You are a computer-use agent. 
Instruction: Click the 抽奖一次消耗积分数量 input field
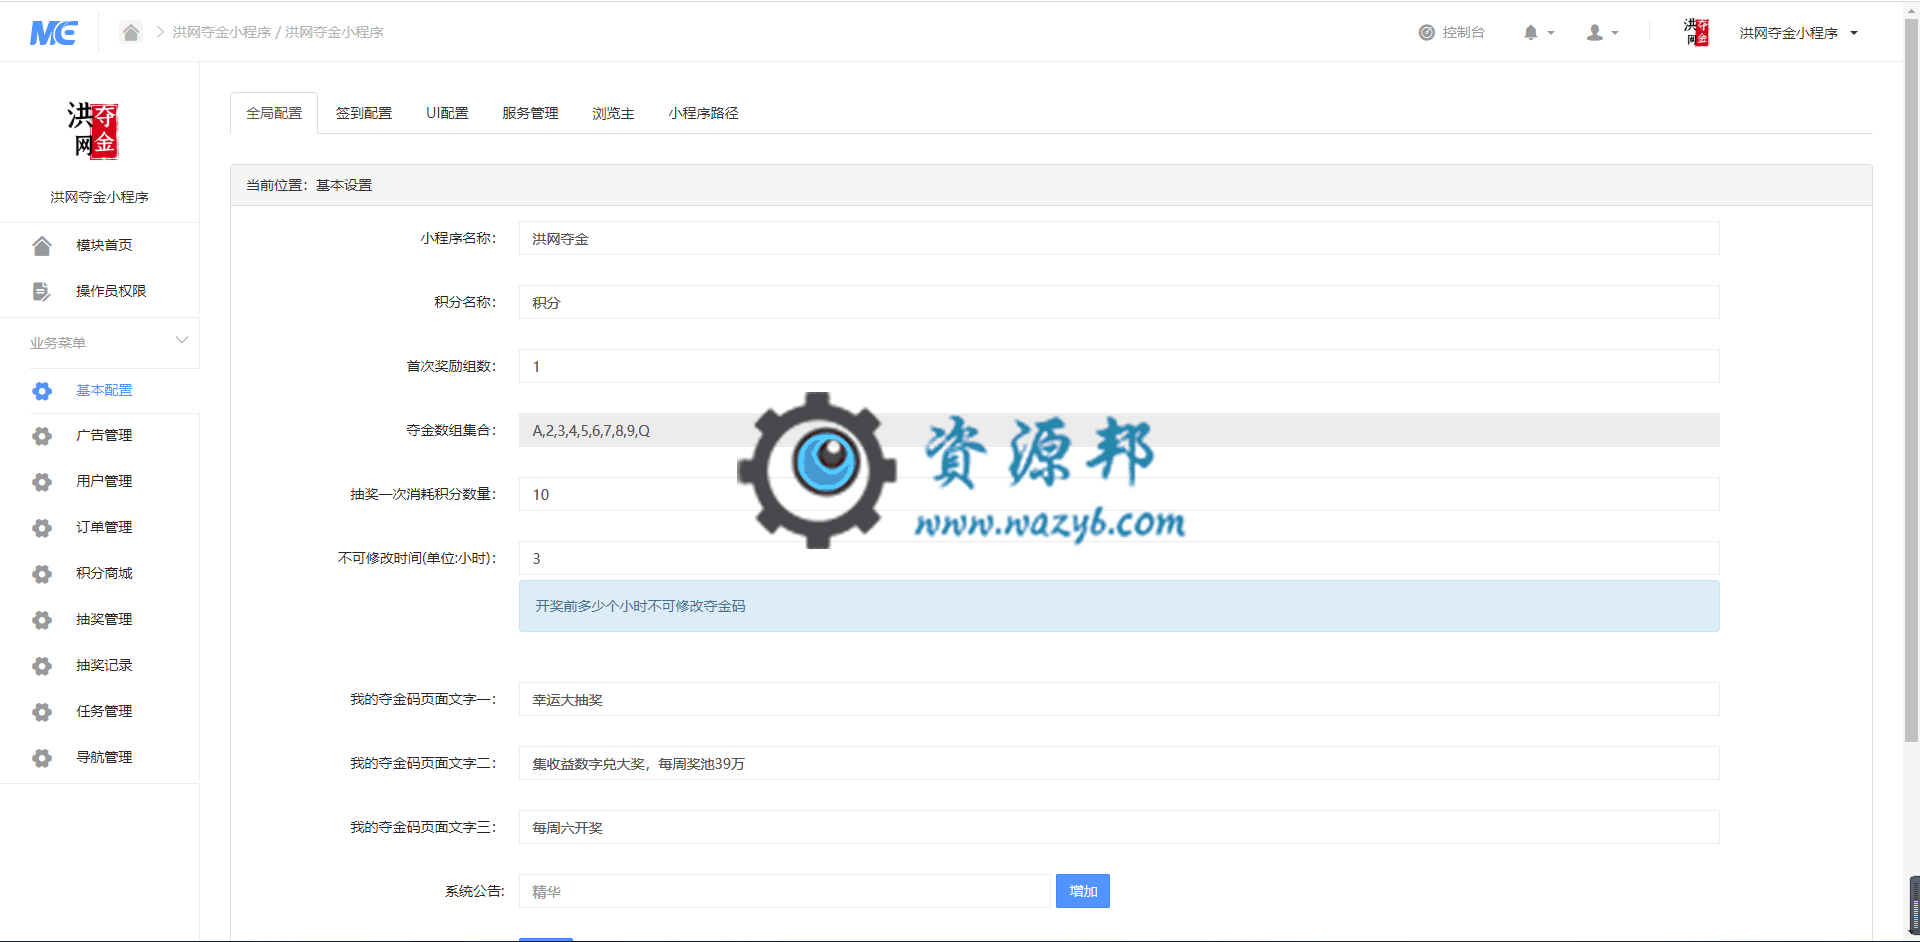1119,494
